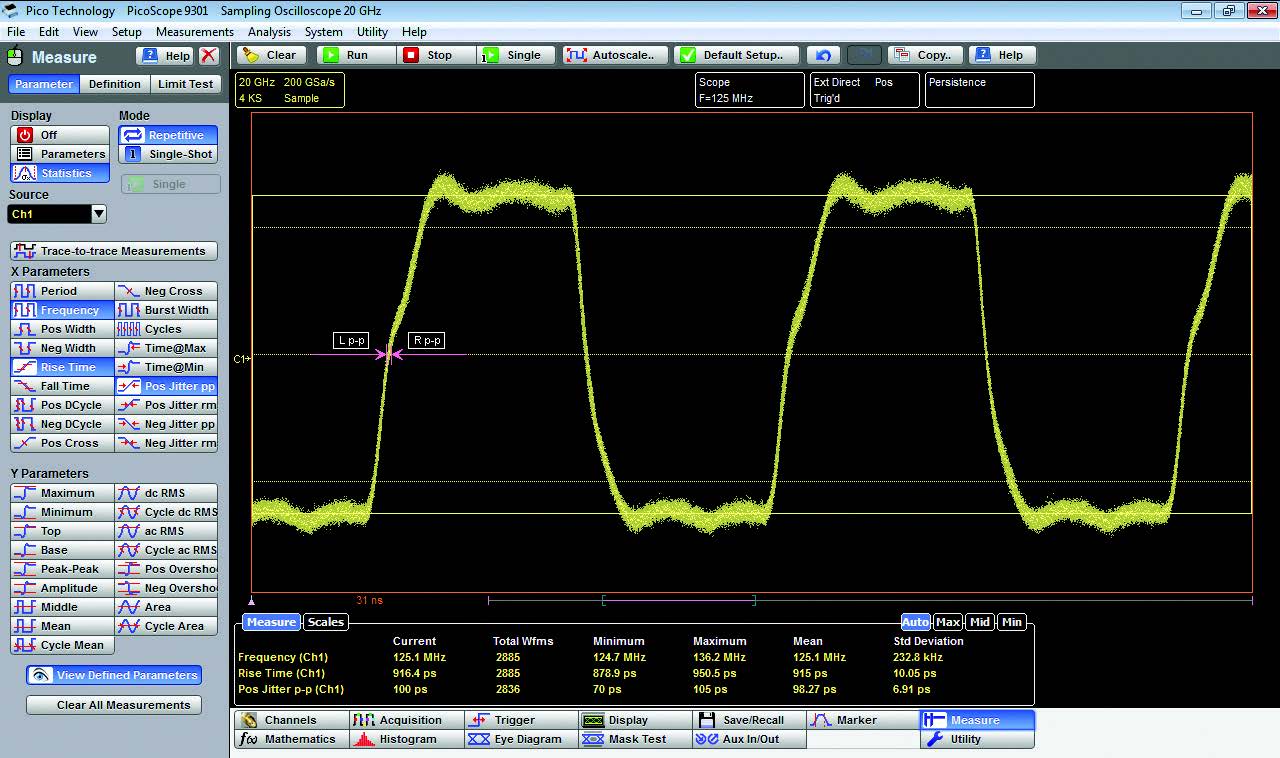Click the Undo arrow icon in toolbar
Image resolution: width=1280 pixels, height=758 pixels.
point(823,55)
